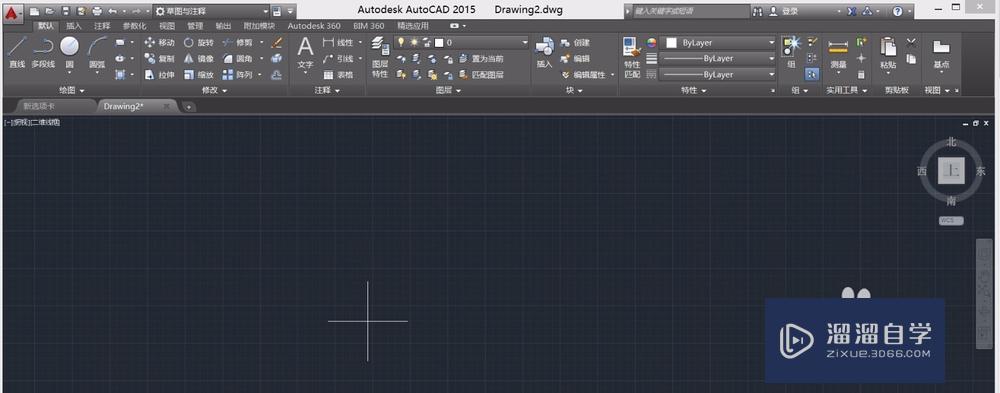Switch to the Insert (插入) ribbon tab
The width and height of the screenshot is (1000, 393).
[x=74, y=26]
